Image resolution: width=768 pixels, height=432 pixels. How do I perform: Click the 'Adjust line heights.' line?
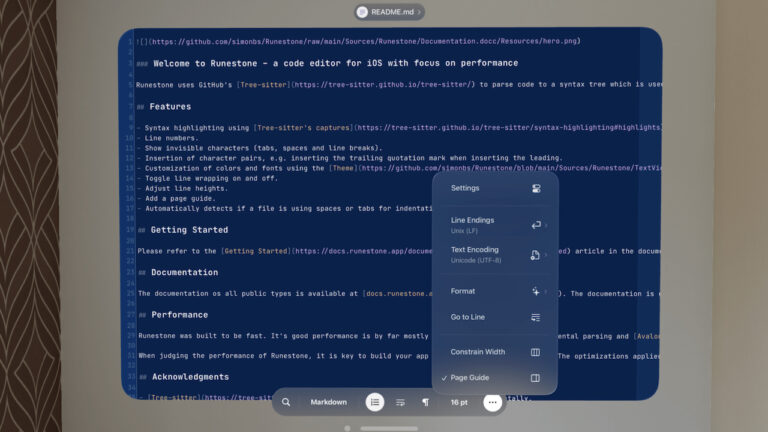[x=186, y=189]
